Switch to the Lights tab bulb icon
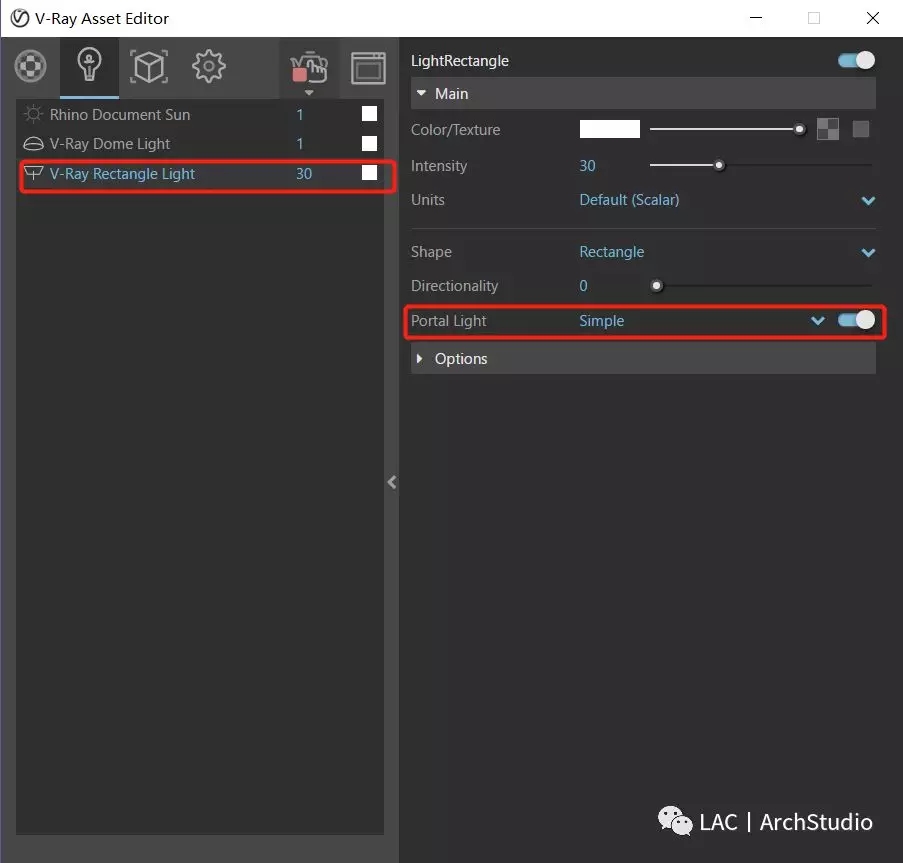 (x=89, y=66)
